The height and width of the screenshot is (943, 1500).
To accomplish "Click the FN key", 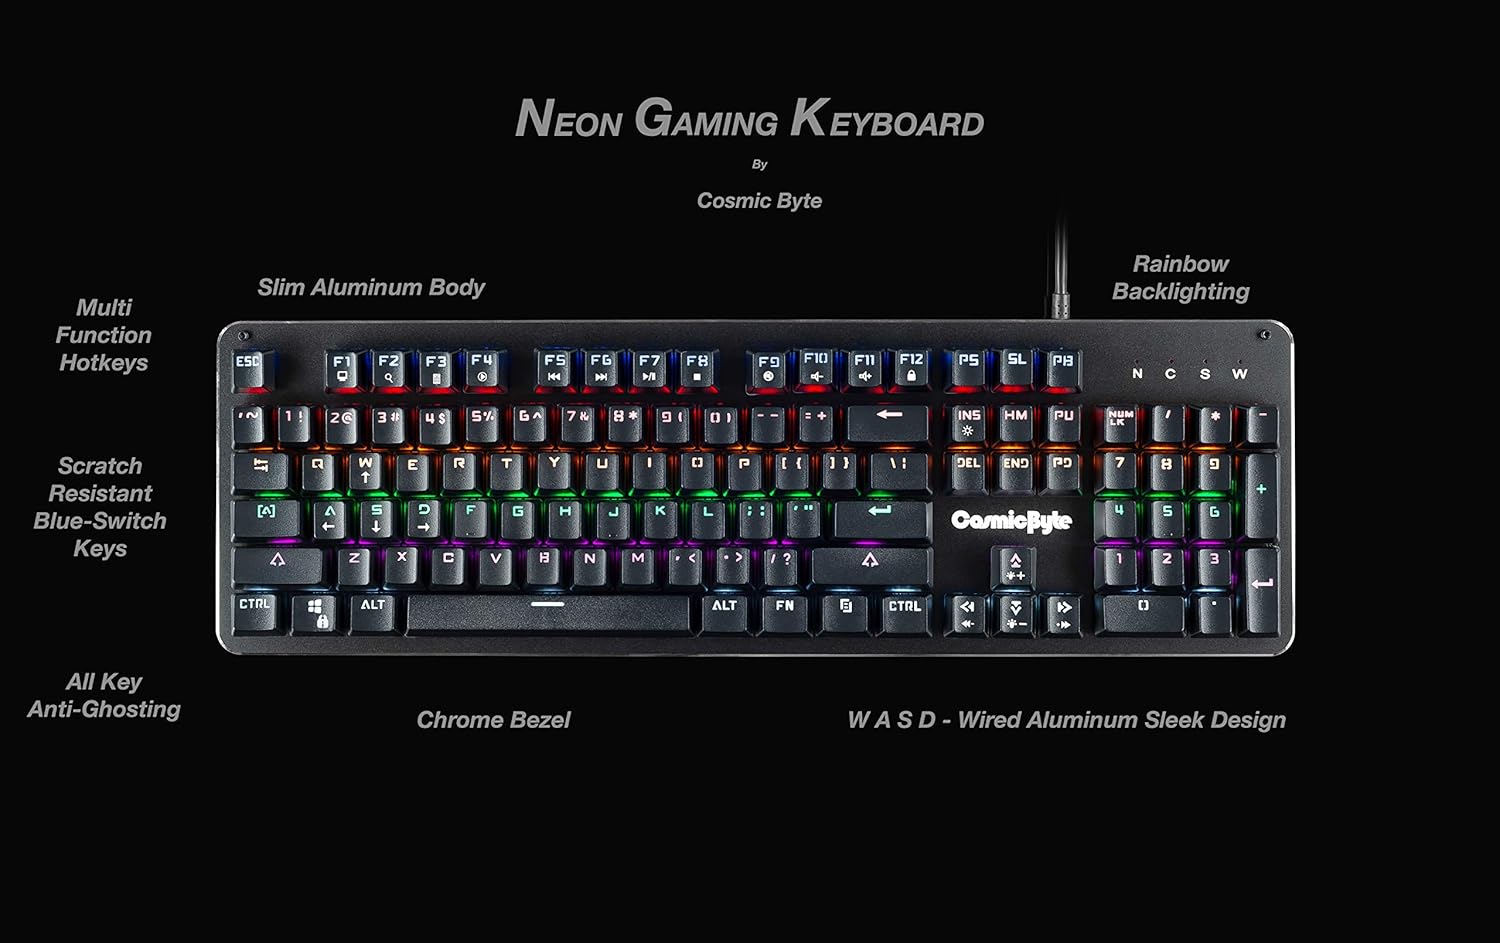I will point(785,613).
